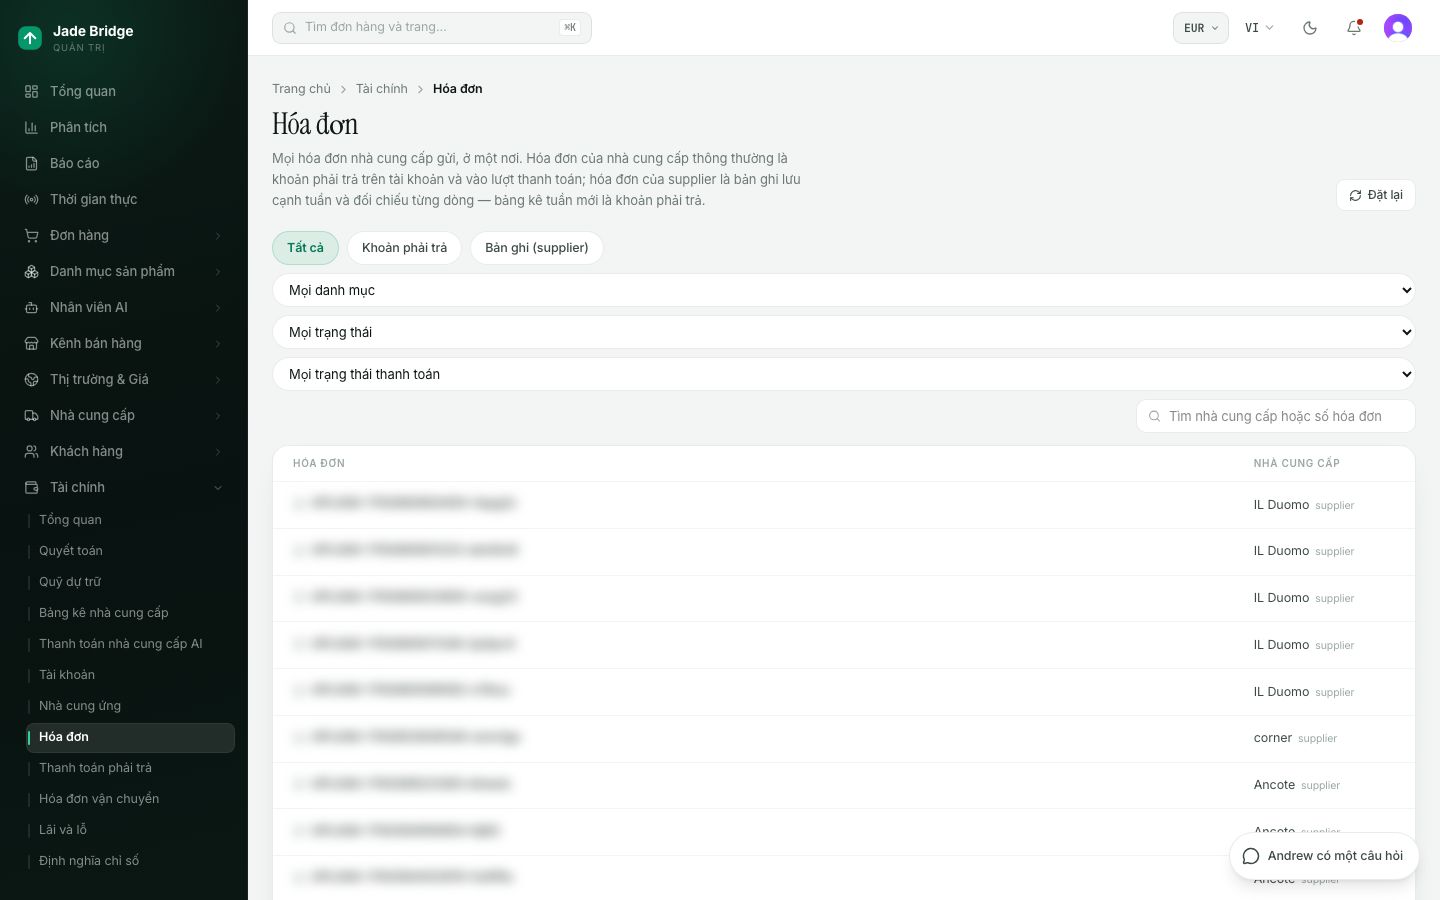The image size is (1440, 900).
Task: Open notifications bell icon
Action: 1354,28
